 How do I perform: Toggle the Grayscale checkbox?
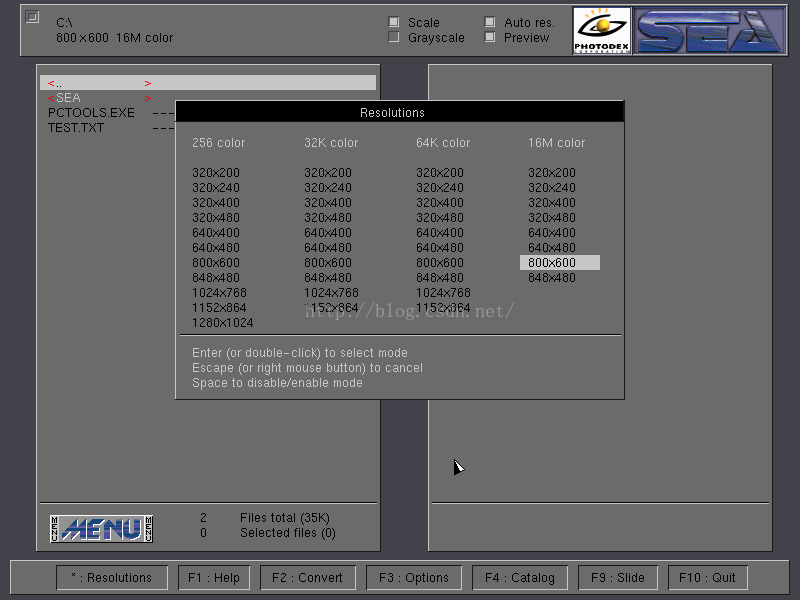(394, 37)
